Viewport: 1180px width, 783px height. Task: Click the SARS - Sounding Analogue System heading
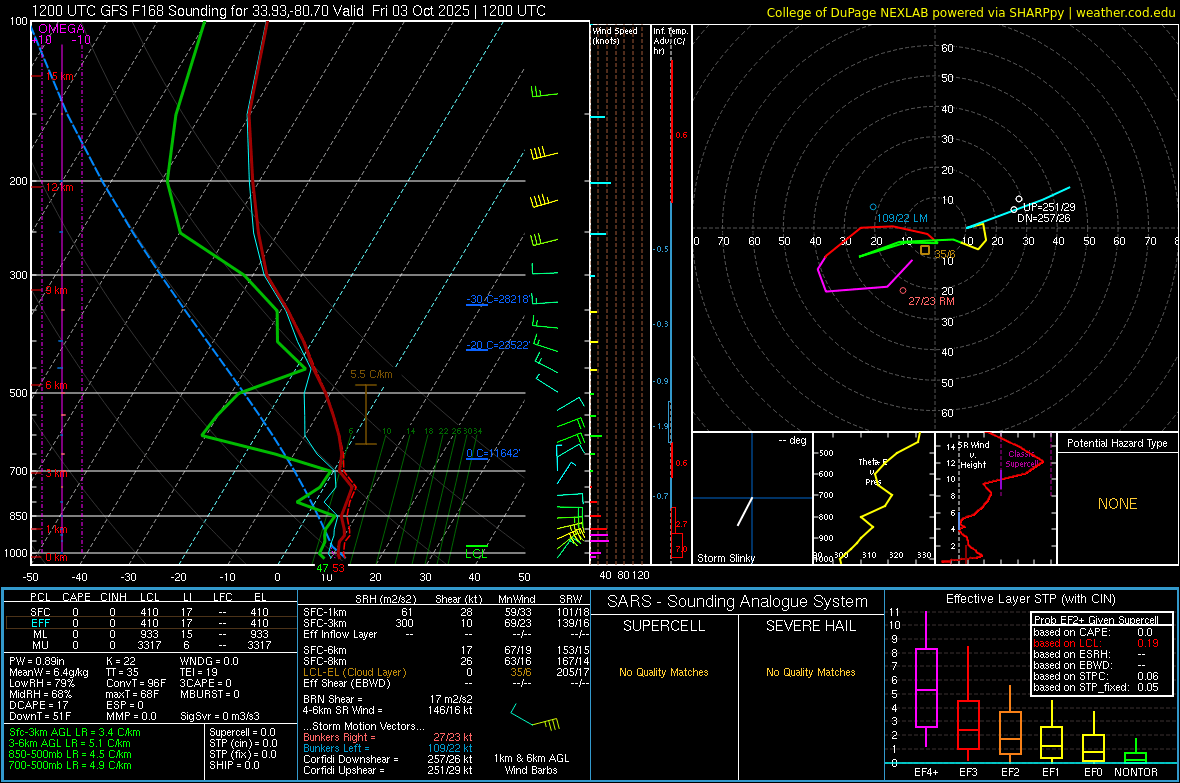pyautogui.click(x=738, y=602)
